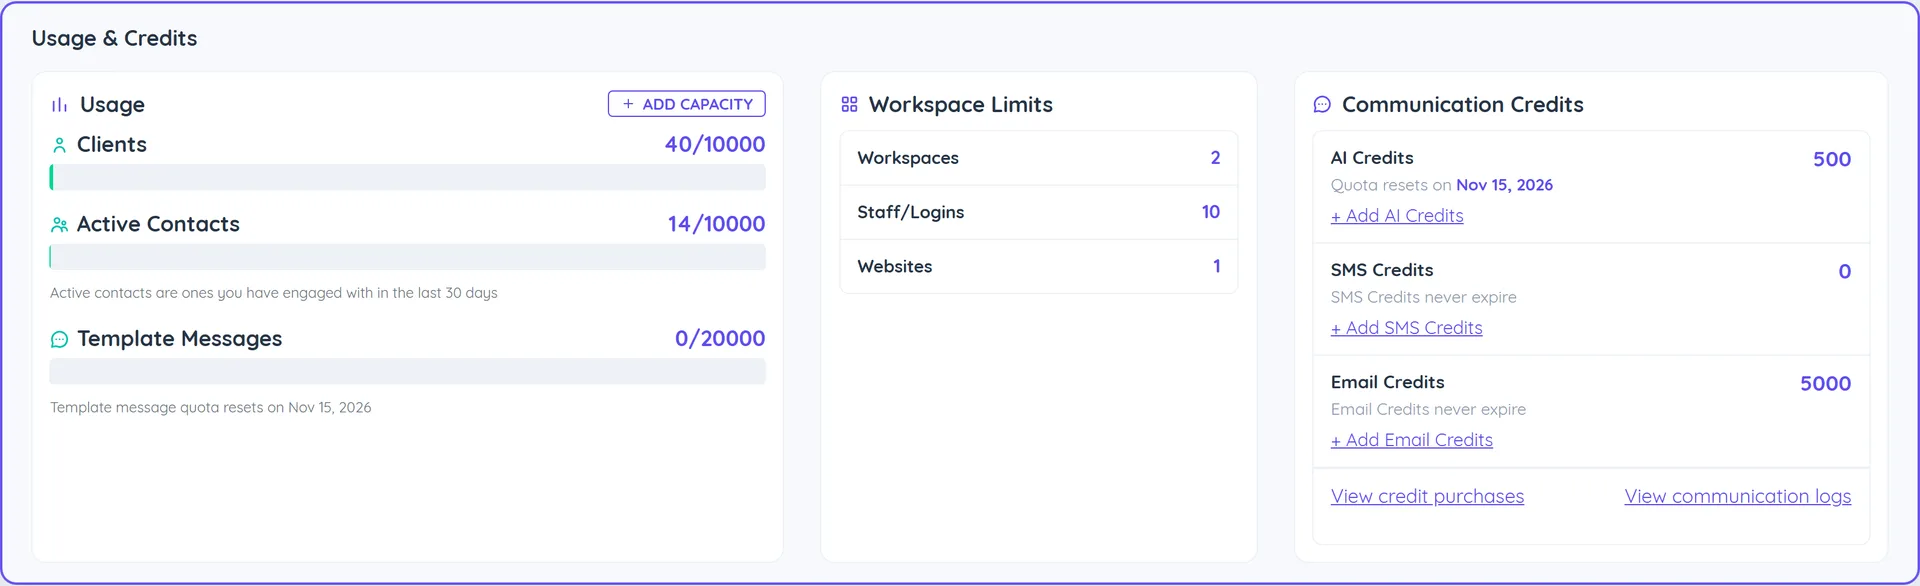The width and height of the screenshot is (1920, 586).
Task: Select the Websites row
Action: click(x=1038, y=266)
